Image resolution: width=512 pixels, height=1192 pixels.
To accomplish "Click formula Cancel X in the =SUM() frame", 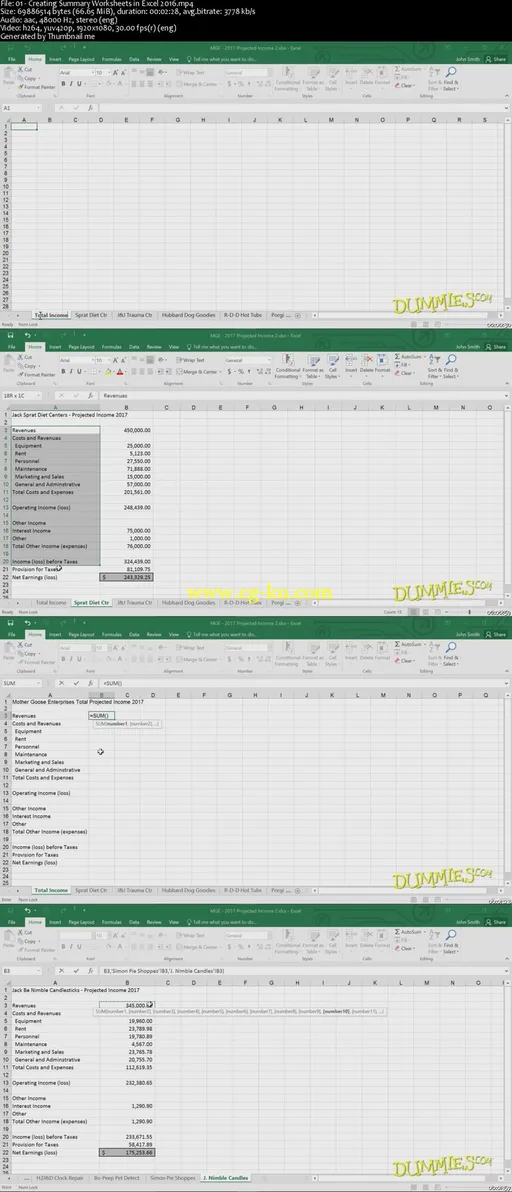I will [x=62, y=683].
